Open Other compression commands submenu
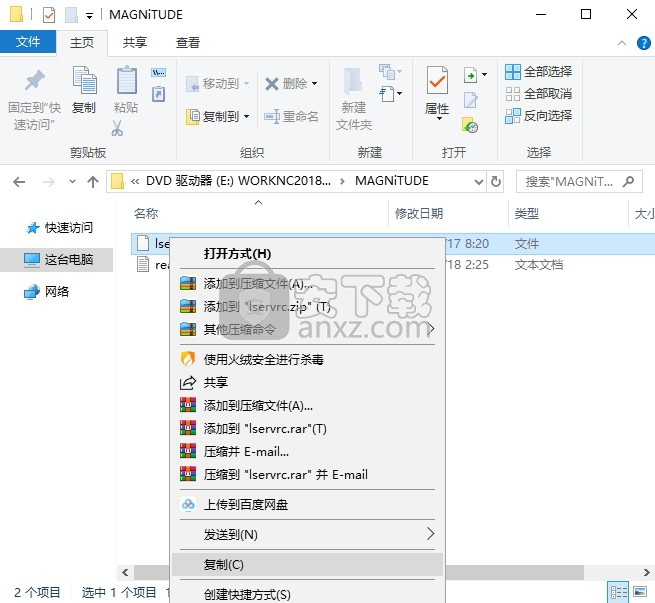 307,329
